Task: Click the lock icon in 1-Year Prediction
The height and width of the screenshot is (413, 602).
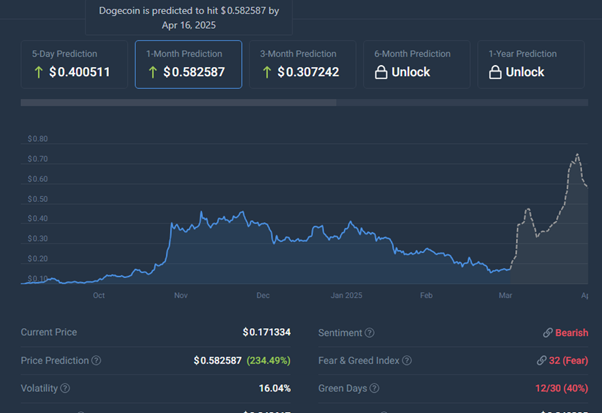Action: (x=495, y=72)
